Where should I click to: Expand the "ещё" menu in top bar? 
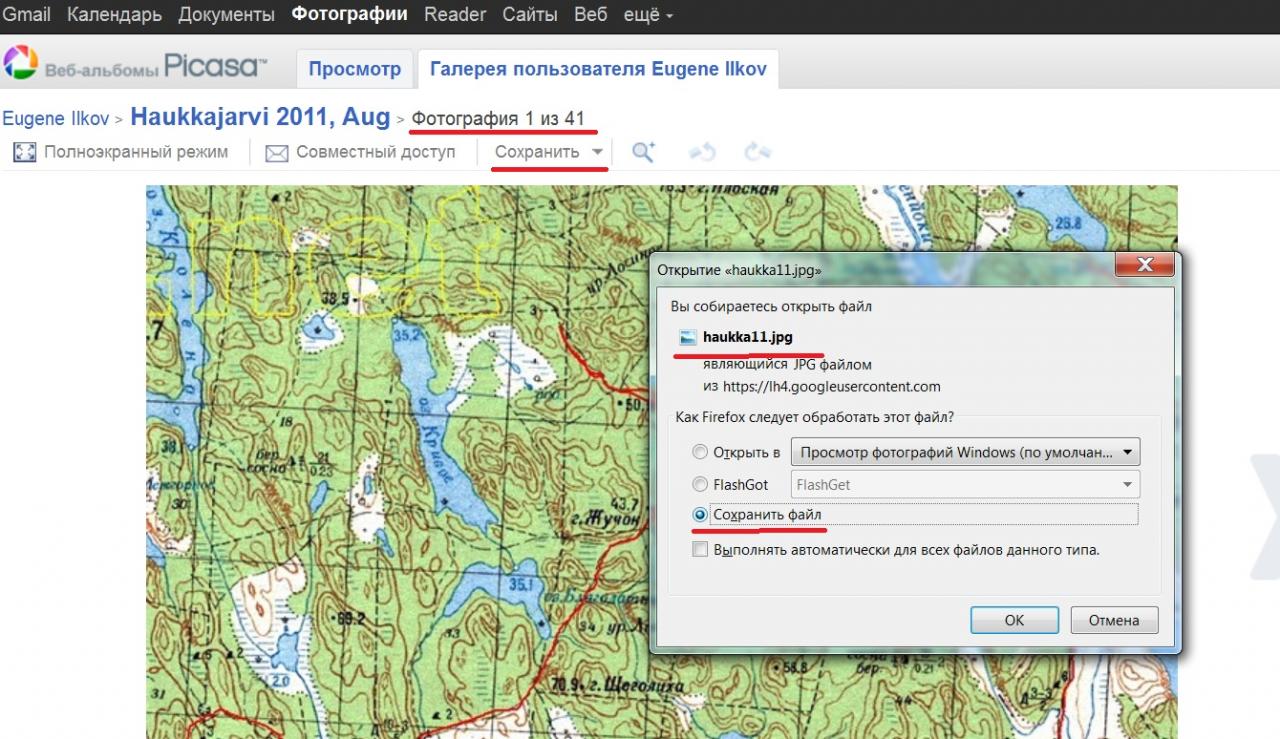649,15
